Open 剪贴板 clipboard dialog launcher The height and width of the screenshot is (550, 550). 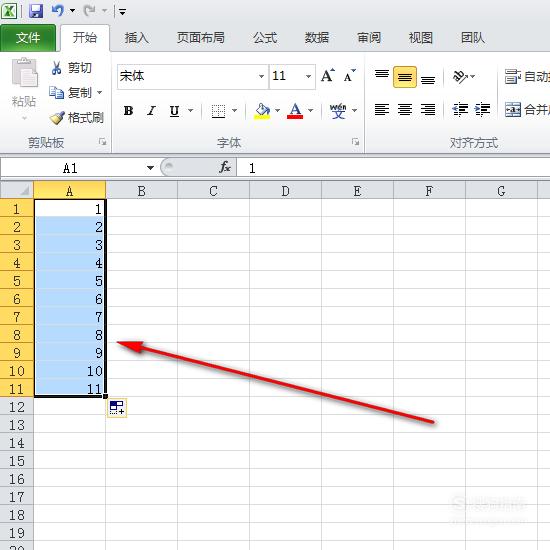(102, 142)
